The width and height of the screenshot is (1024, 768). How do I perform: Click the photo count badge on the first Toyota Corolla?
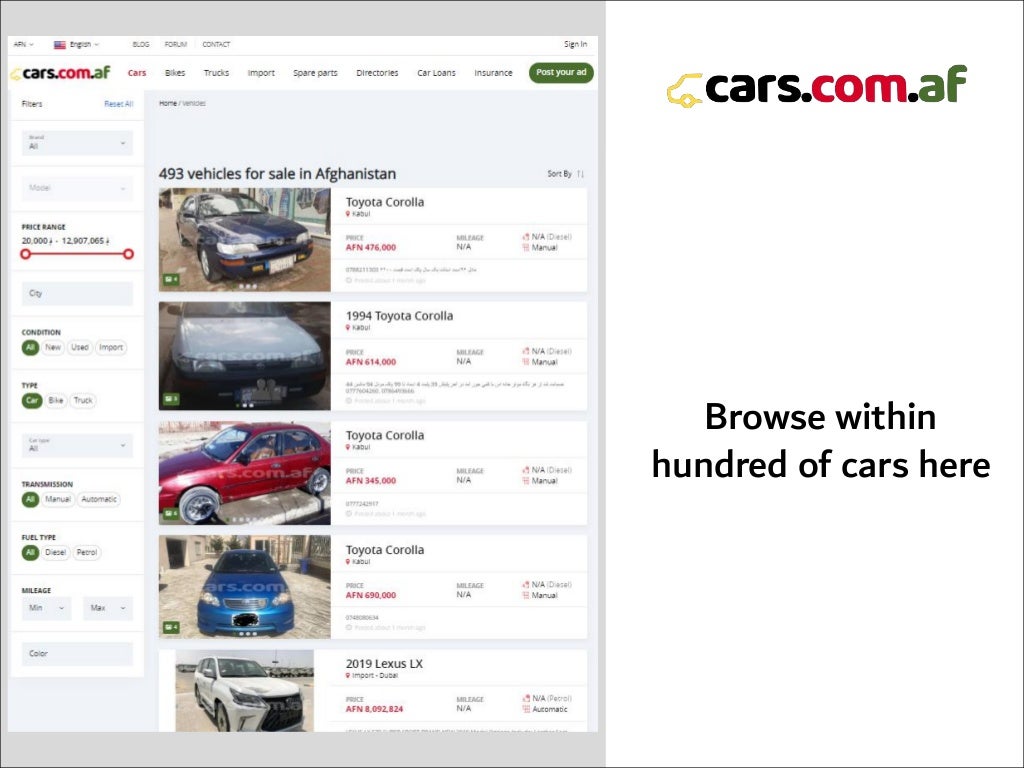tap(171, 280)
